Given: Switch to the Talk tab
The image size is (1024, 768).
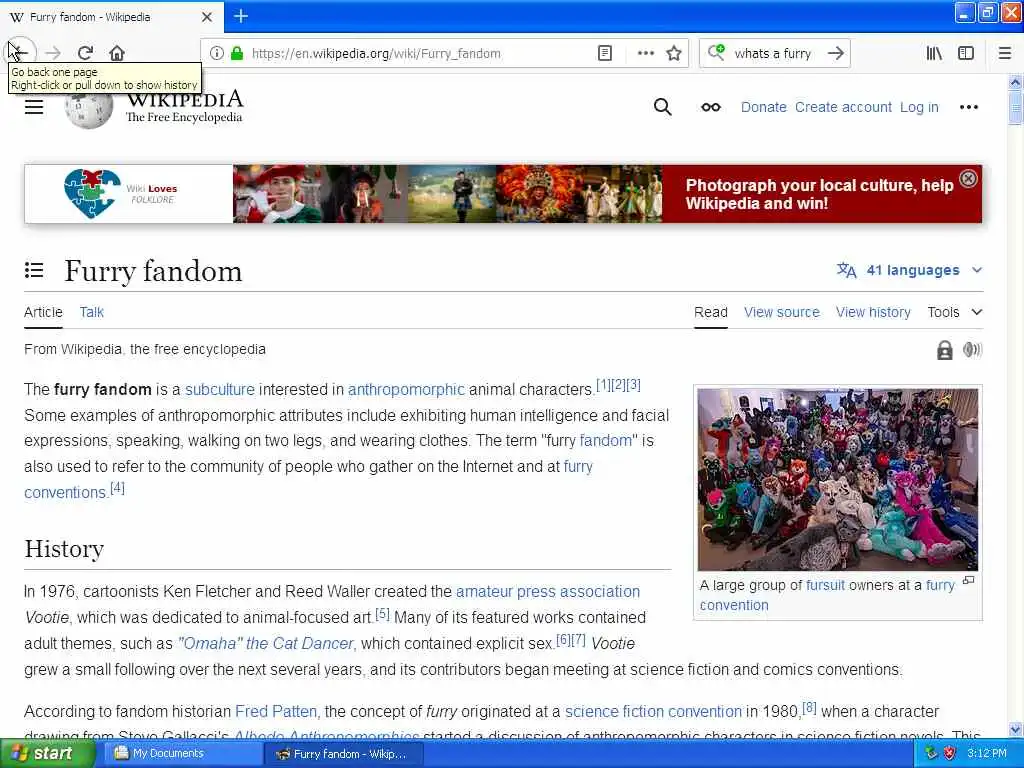Looking at the screenshot, I should [91, 312].
